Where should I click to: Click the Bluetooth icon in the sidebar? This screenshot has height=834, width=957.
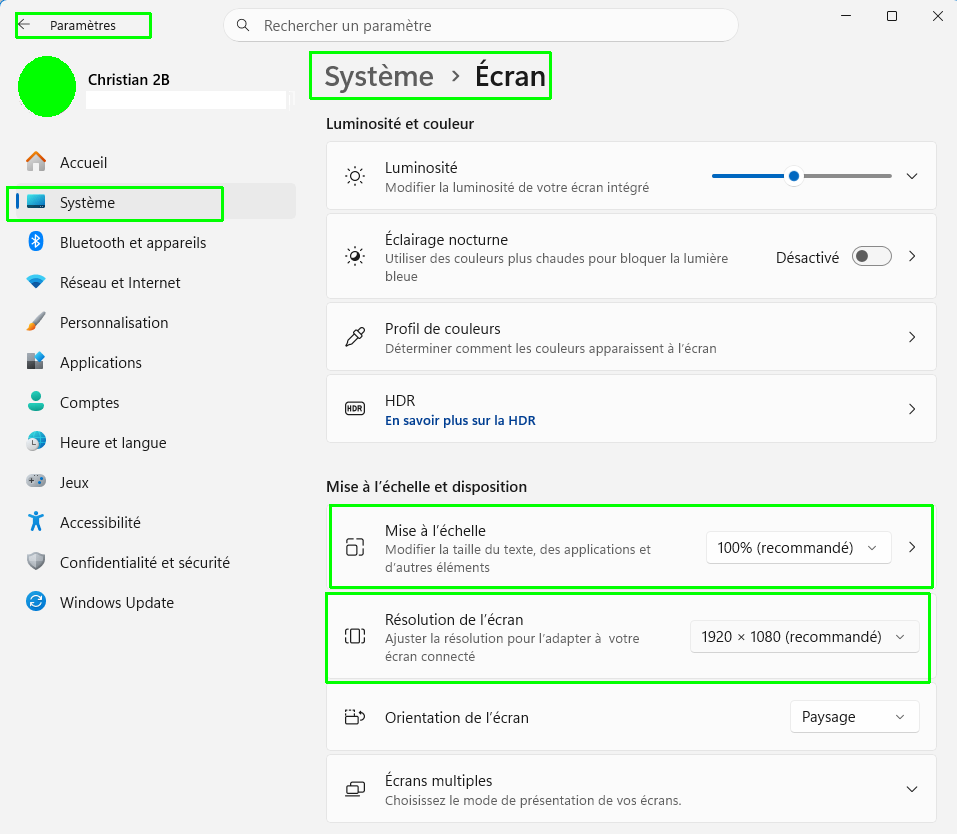pyautogui.click(x=36, y=242)
